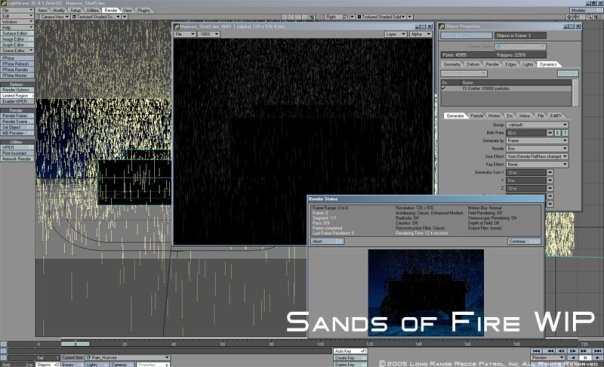Viewport: 604px width, 367px height.
Task: Open the Nozzle dropdown
Action: pos(537,149)
